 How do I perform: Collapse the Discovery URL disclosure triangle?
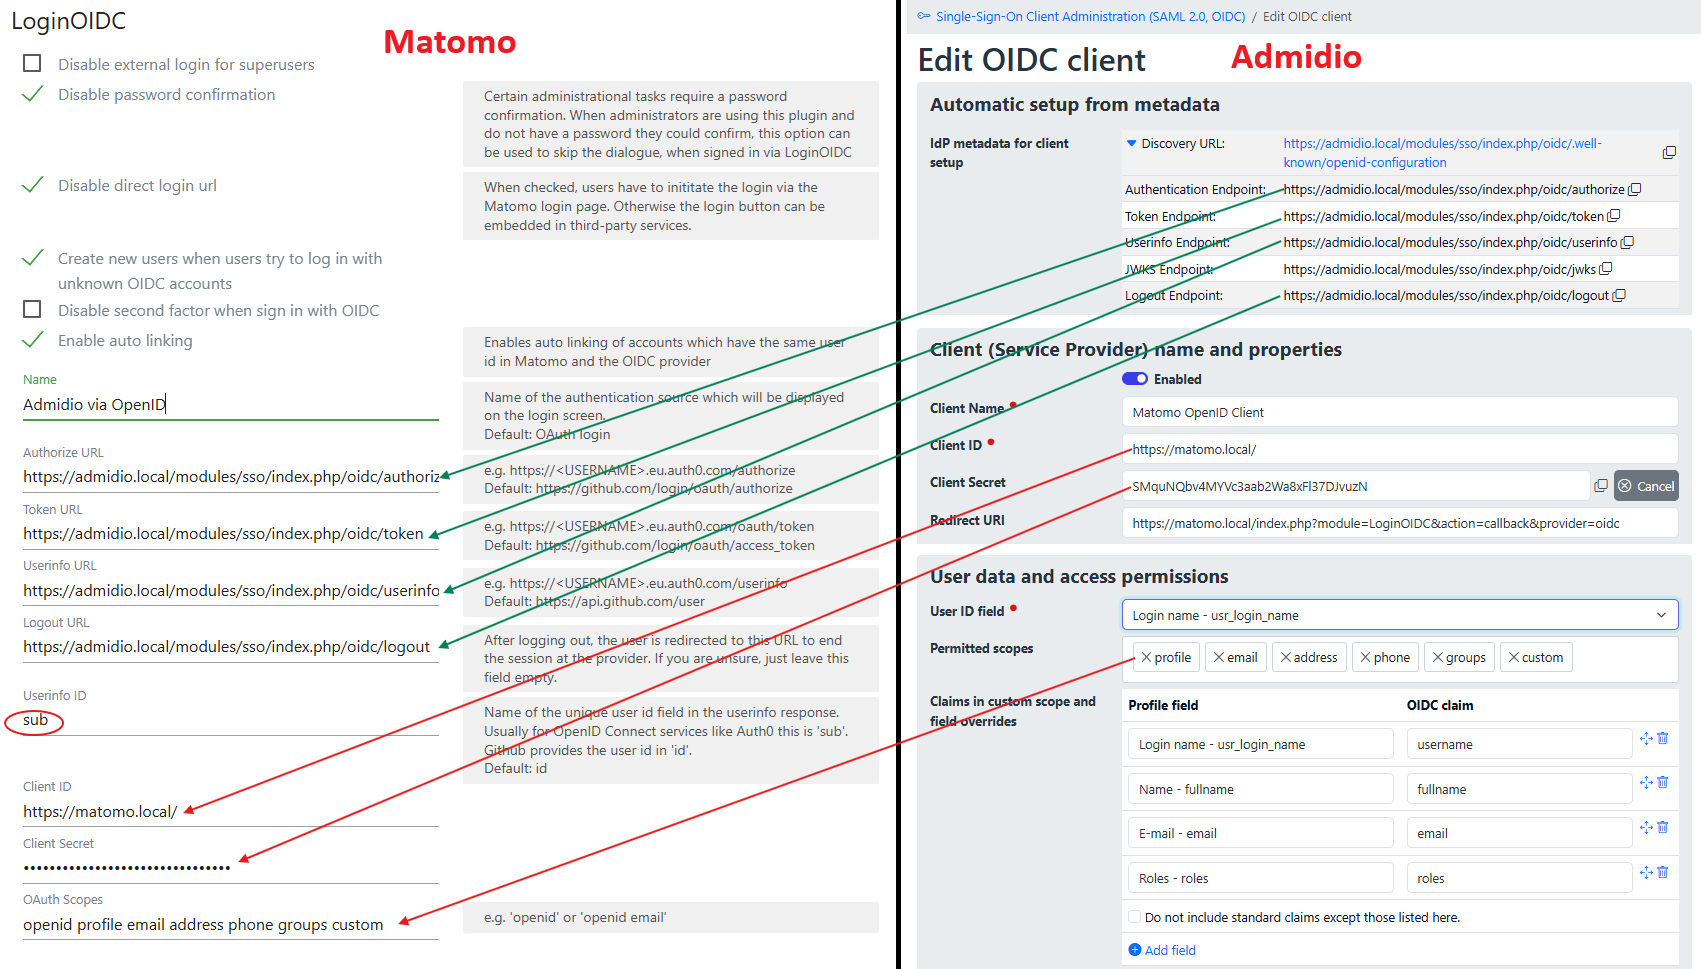(x=1132, y=143)
